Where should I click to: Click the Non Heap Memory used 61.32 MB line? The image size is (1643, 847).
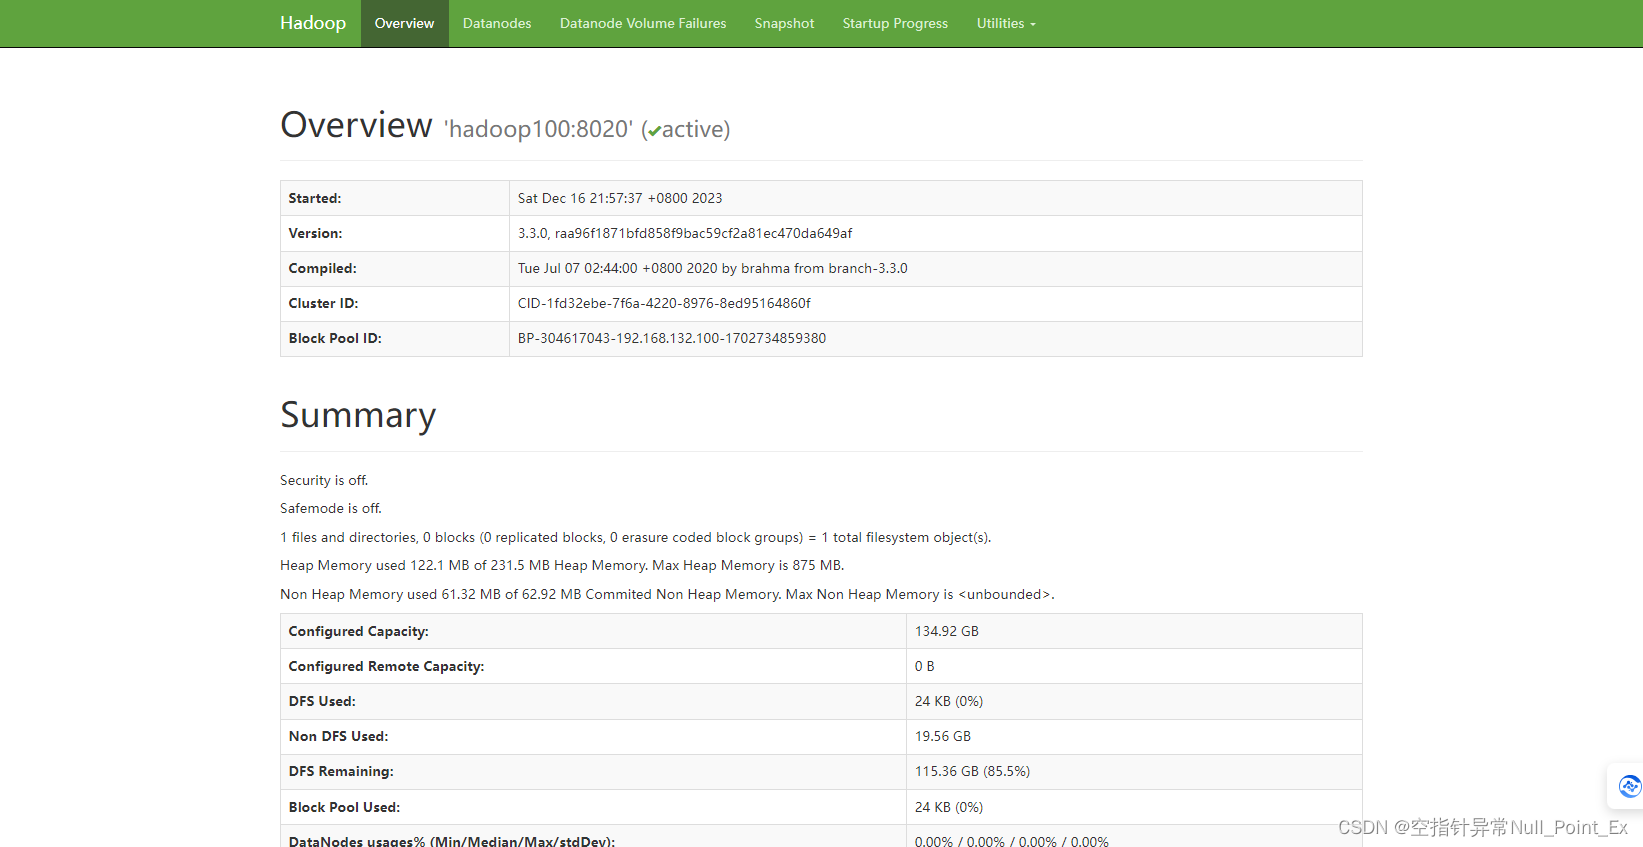point(667,594)
